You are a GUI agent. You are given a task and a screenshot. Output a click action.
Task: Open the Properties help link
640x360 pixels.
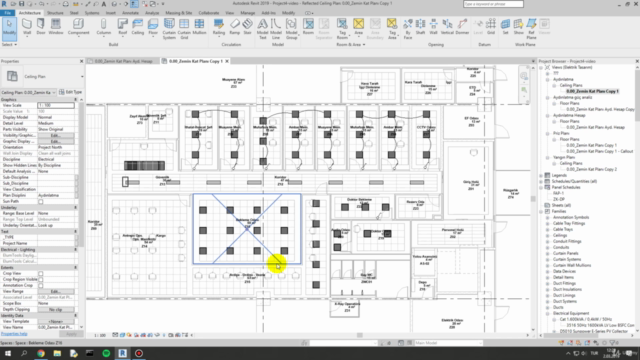(14, 334)
